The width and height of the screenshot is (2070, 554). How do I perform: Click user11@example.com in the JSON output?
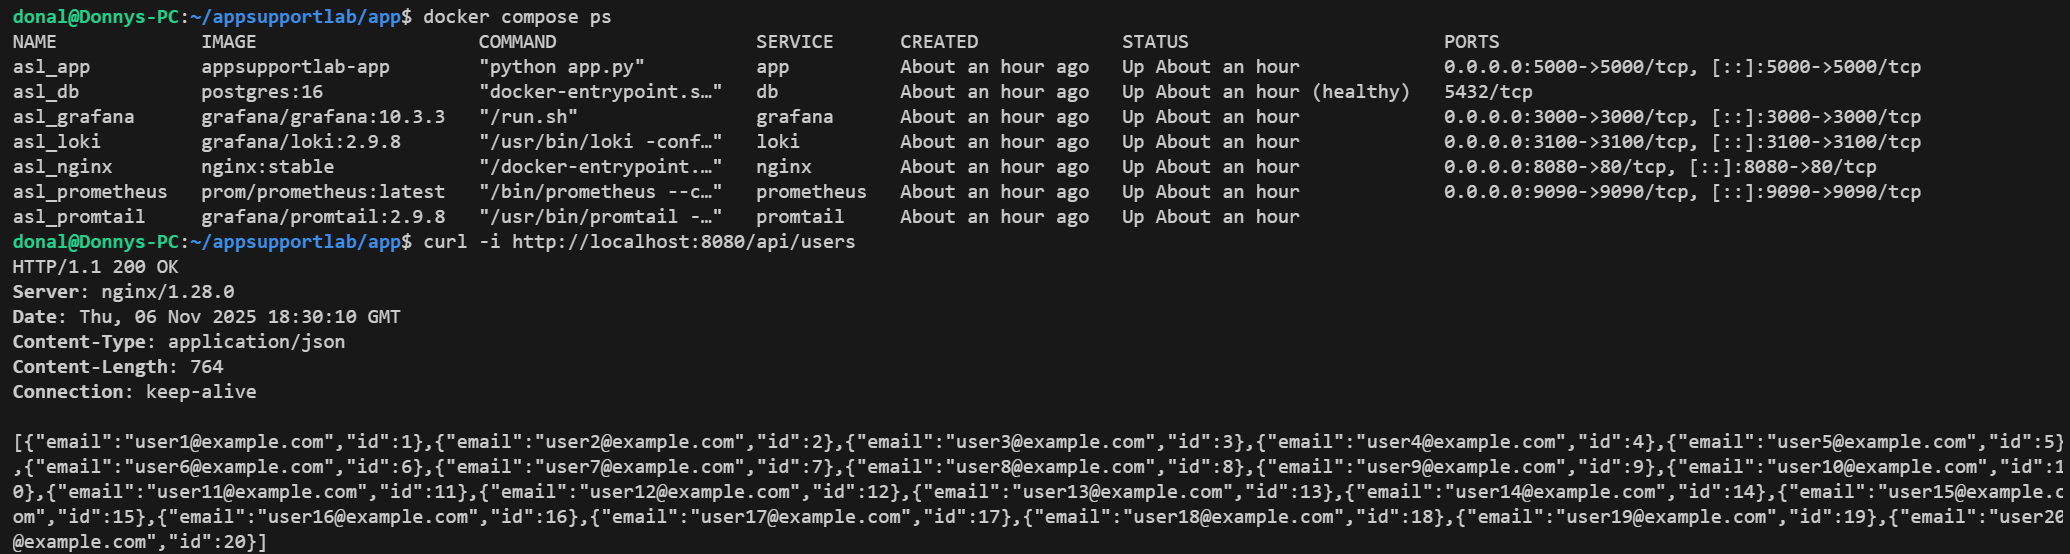pyautogui.click(x=257, y=492)
